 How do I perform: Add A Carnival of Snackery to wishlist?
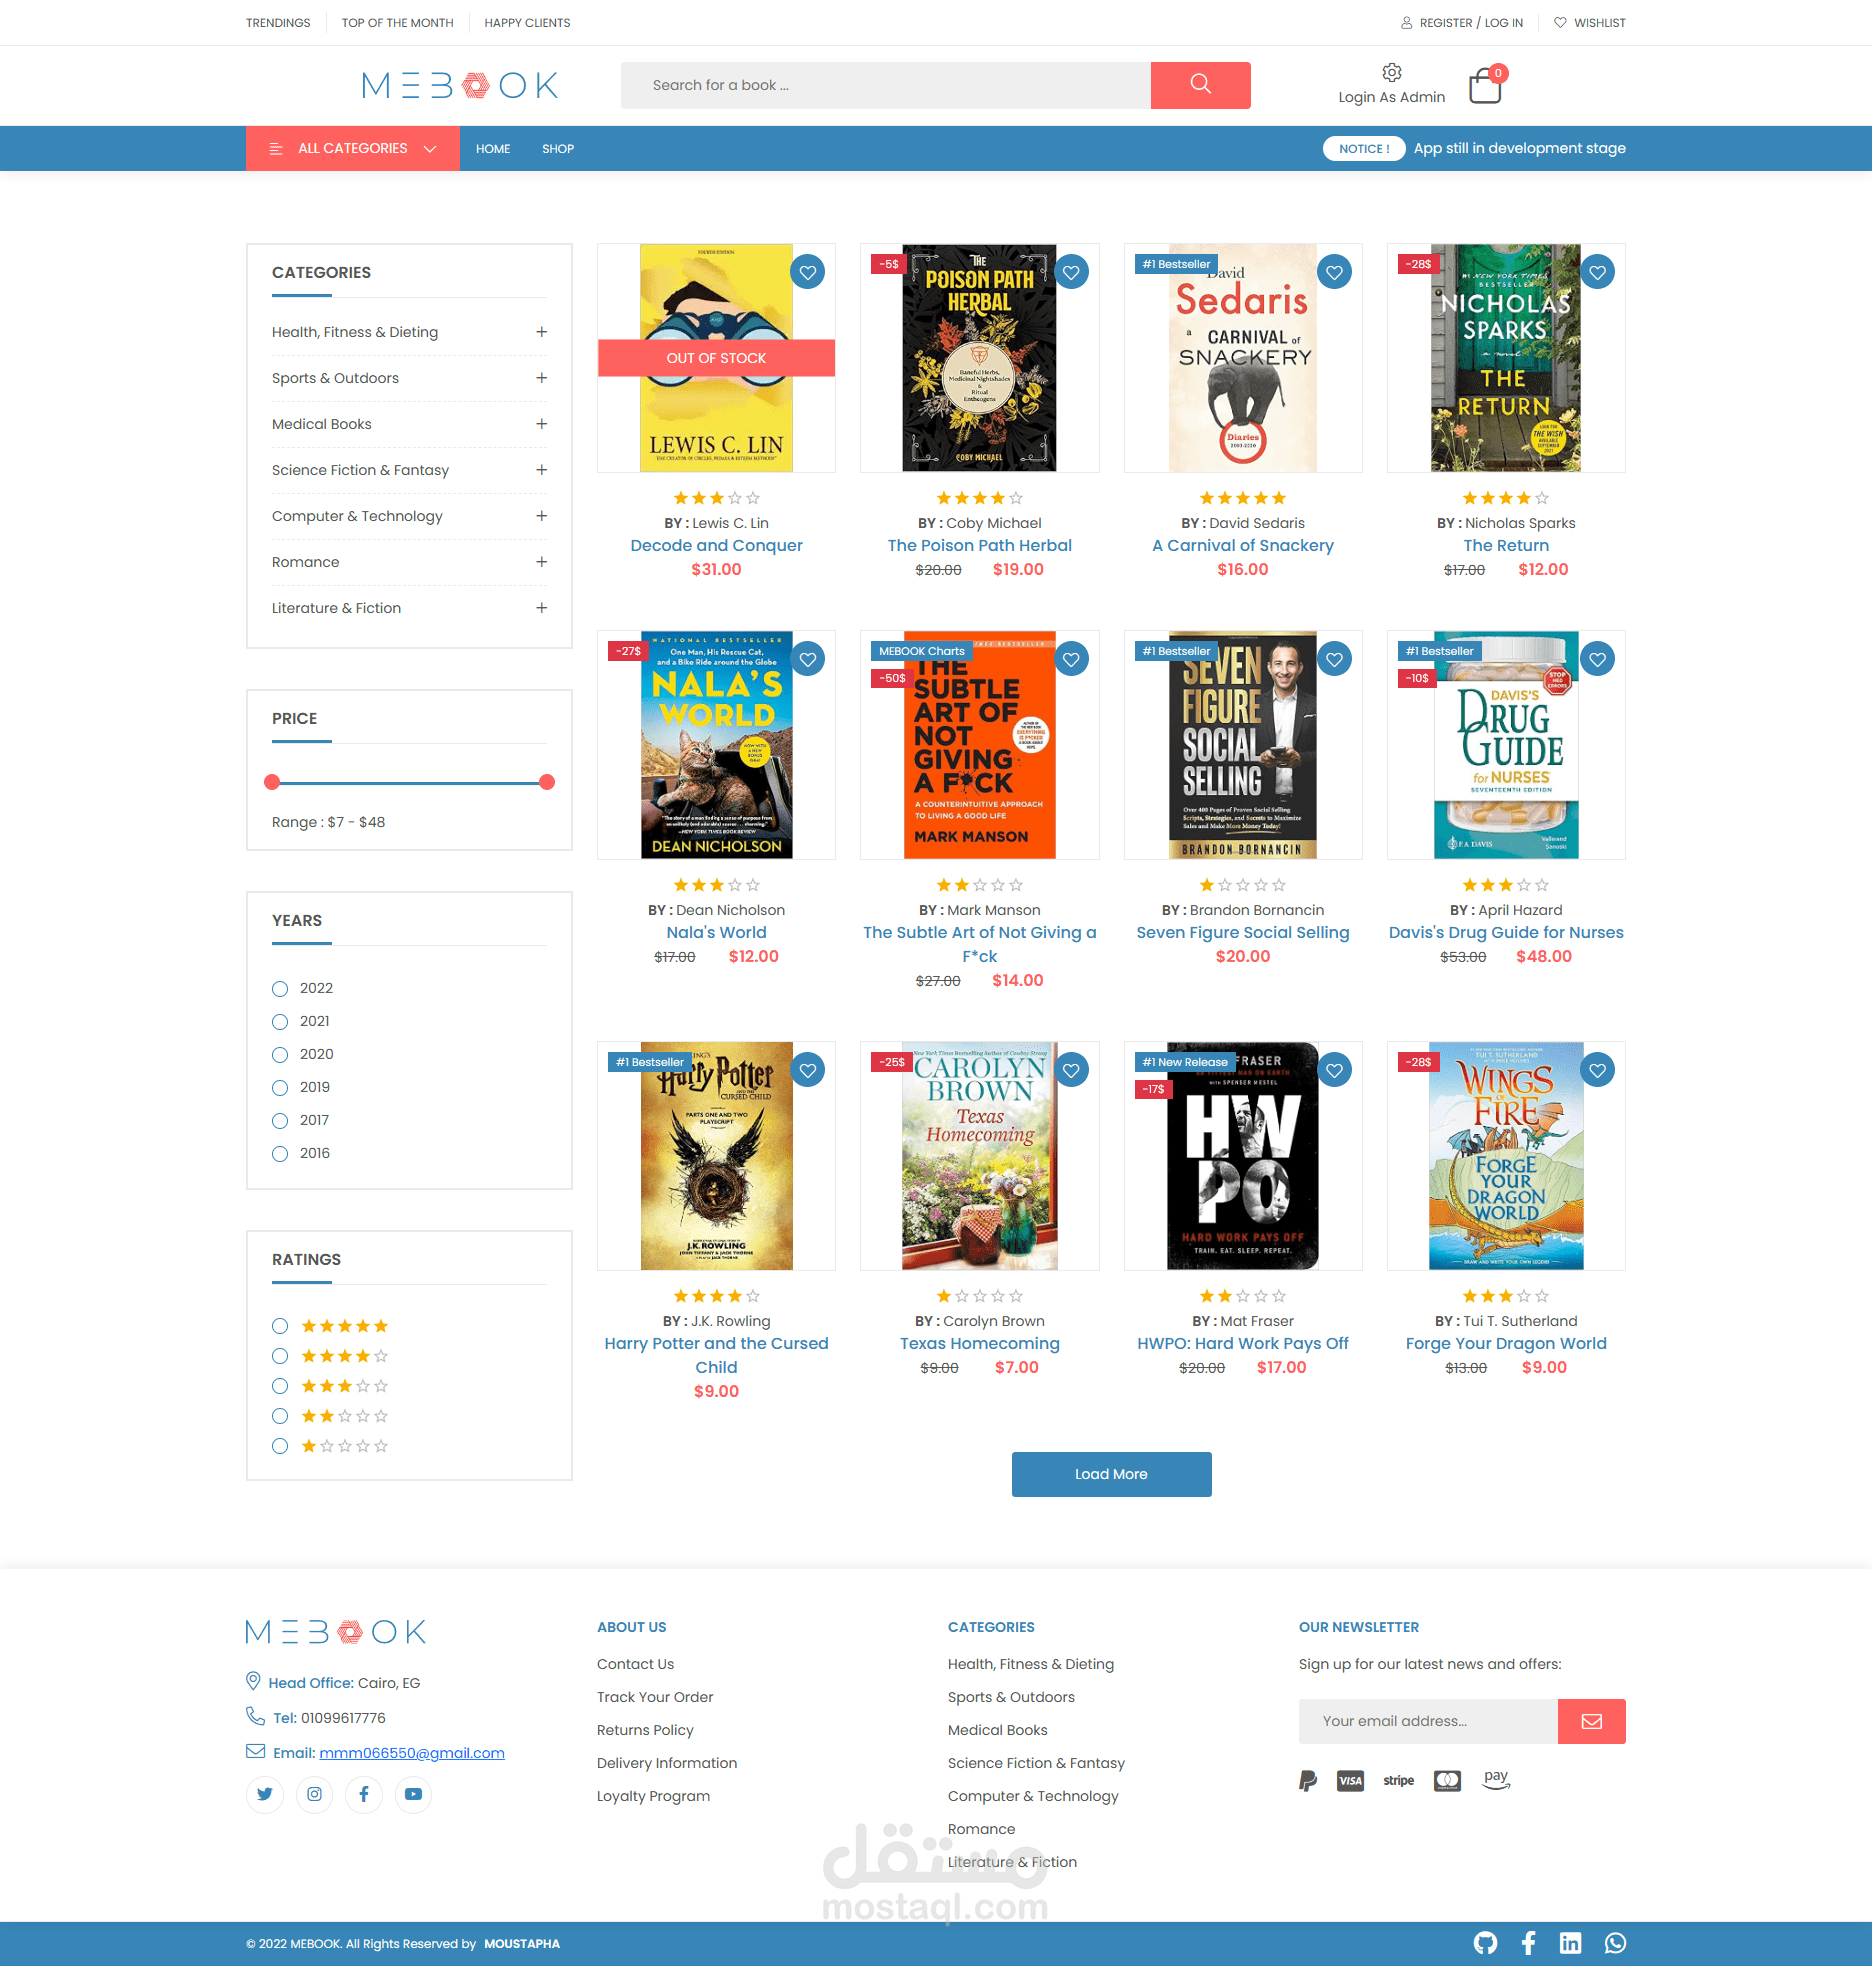[1334, 272]
